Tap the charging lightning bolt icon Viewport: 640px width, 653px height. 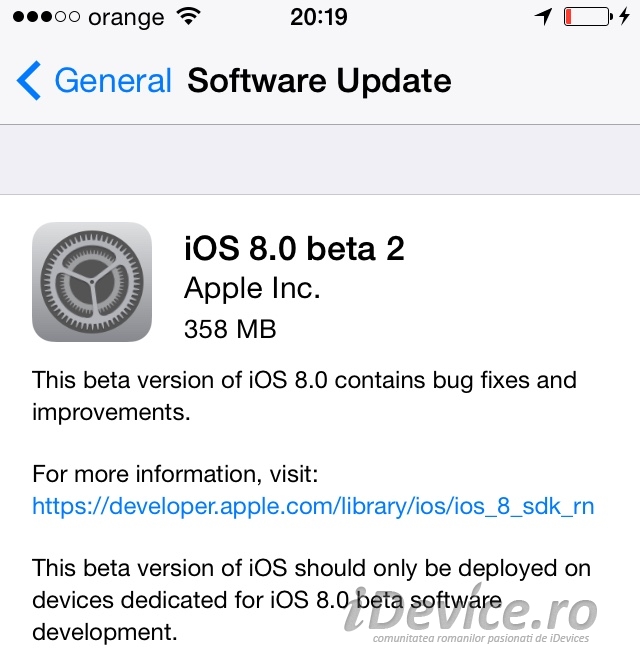coord(624,17)
